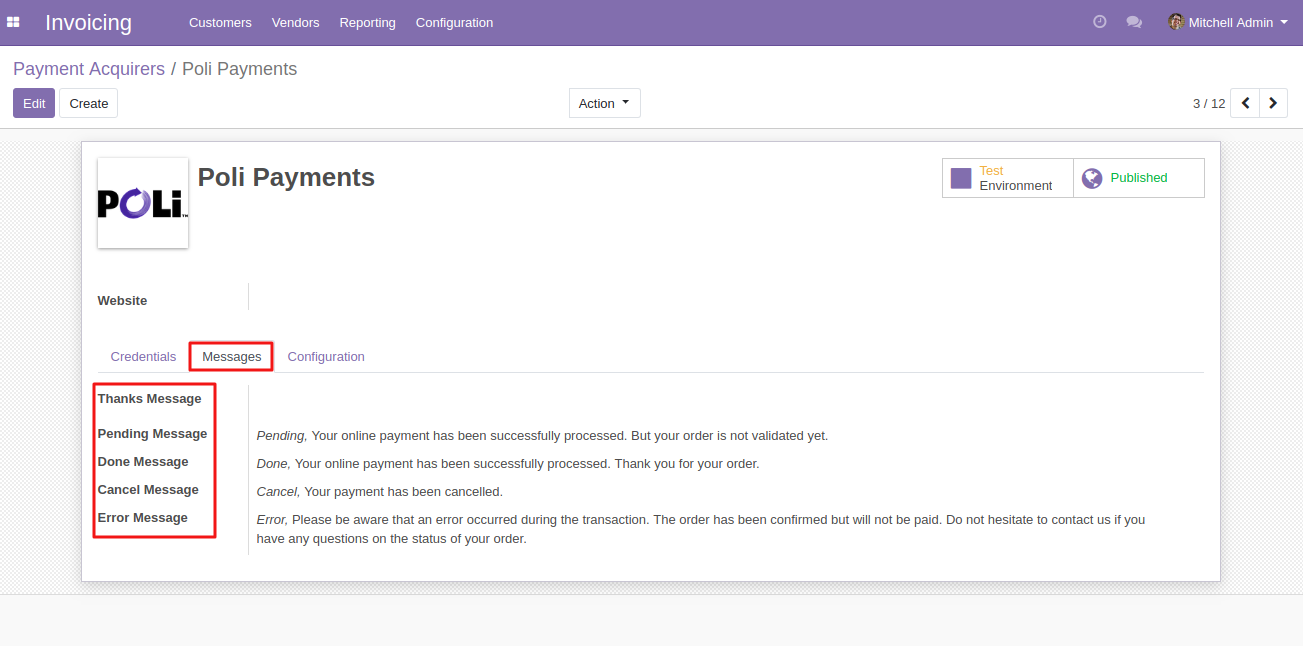Click Mitchell Admin avatar picture
The height and width of the screenshot is (646, 1303).
click(x=1176, y=22)
